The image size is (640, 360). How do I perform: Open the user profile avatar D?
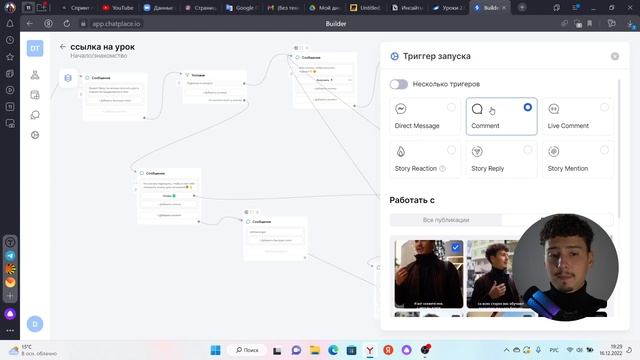click(35, 324)
